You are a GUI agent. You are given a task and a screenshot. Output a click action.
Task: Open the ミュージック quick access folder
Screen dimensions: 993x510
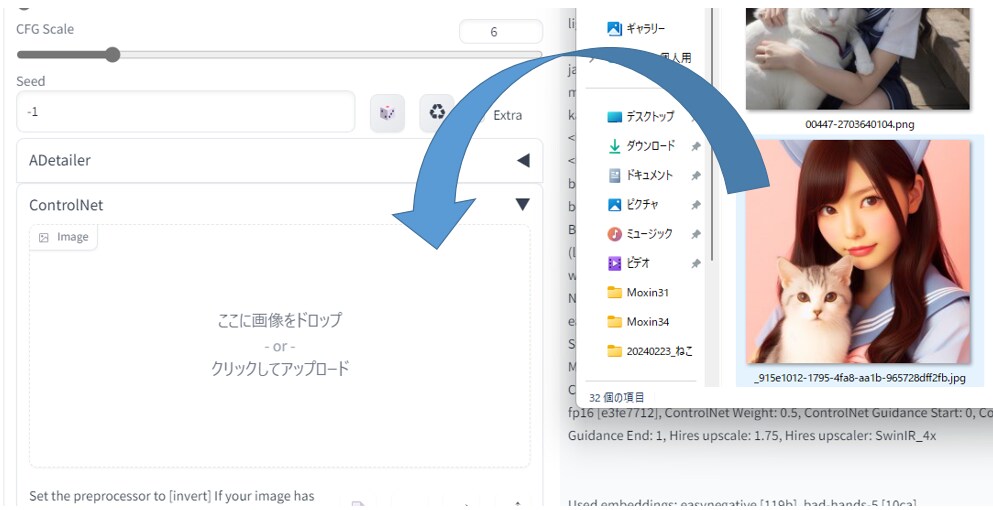click(x=649, y=233)
